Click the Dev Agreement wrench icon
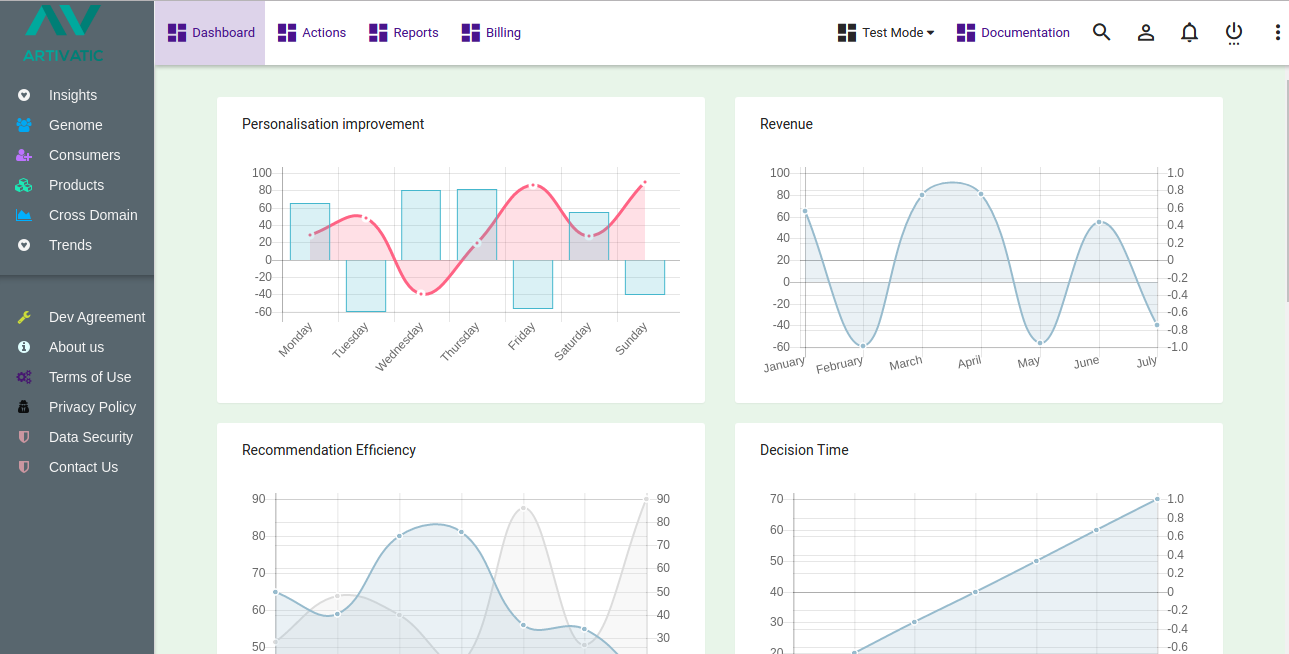 tap(25, 317)
